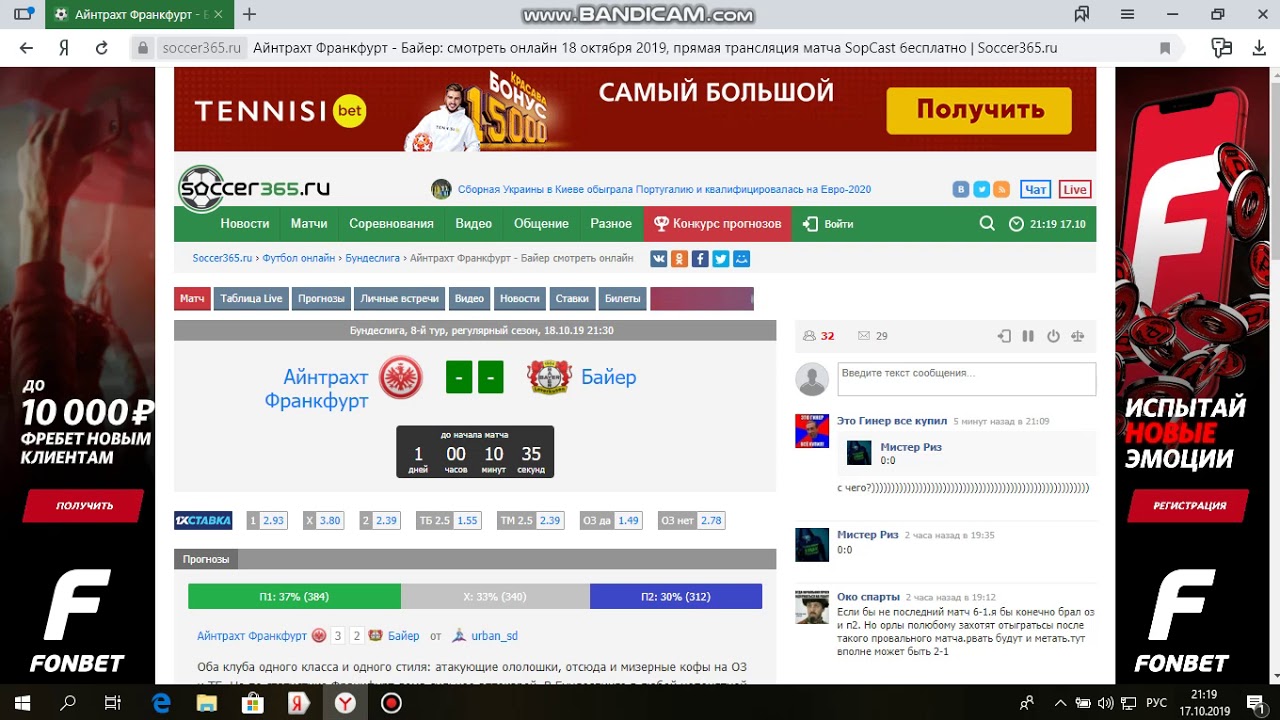Open the VK icon beside the Чат button
Viewport: 1280px width, 720px height.
pyautogui.click(x=961, y=189)
